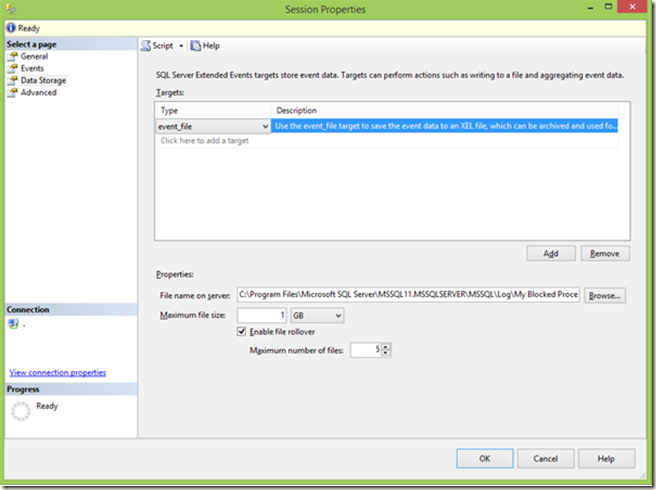The image size is (656, 490).
Task: Toggle Enable file rollover checkbox
Action: [241, 332]
